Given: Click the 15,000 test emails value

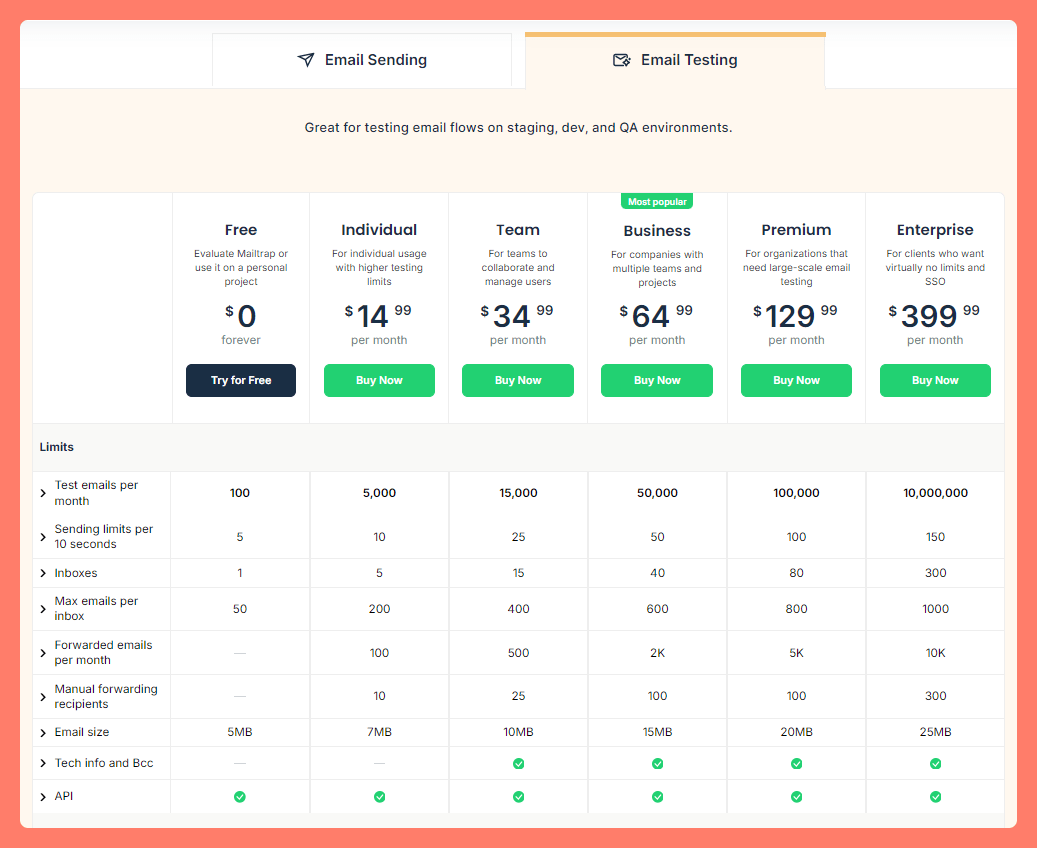Looking at the screenshot, I should click(x=518, y=493).
